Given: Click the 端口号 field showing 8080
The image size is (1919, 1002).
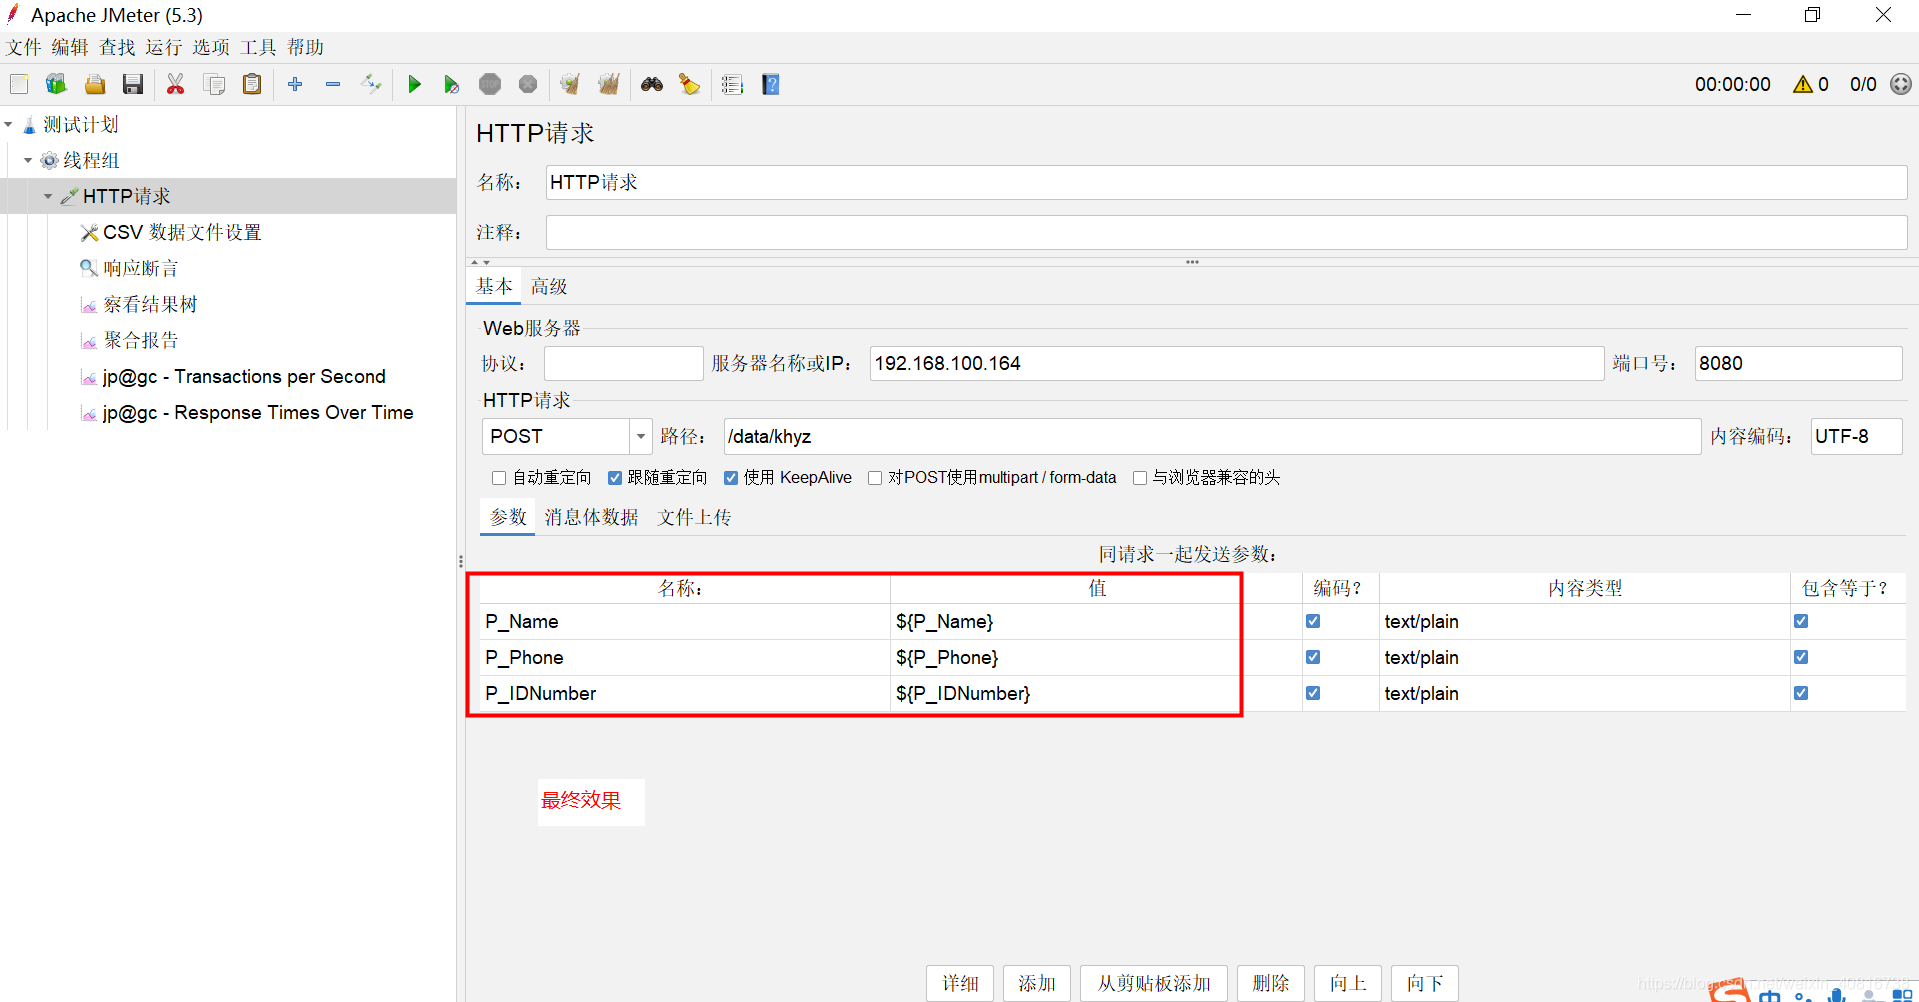Looking at the screenshot, I should click(x=1798, y=364).
